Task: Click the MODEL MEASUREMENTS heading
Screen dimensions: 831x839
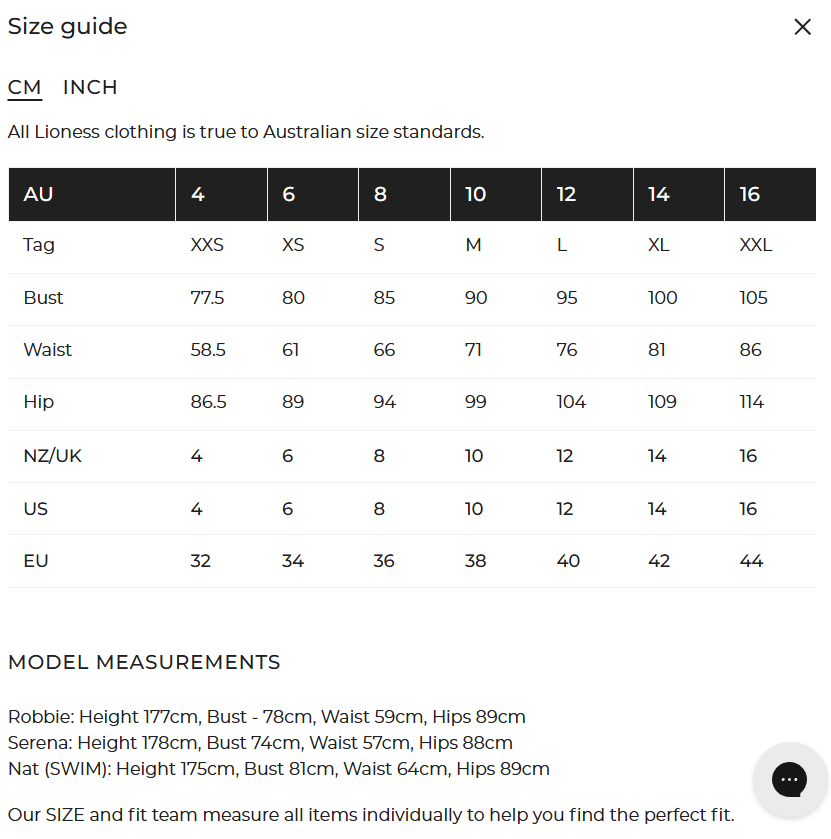Action: pyautogui.click(x=144, y=662)
